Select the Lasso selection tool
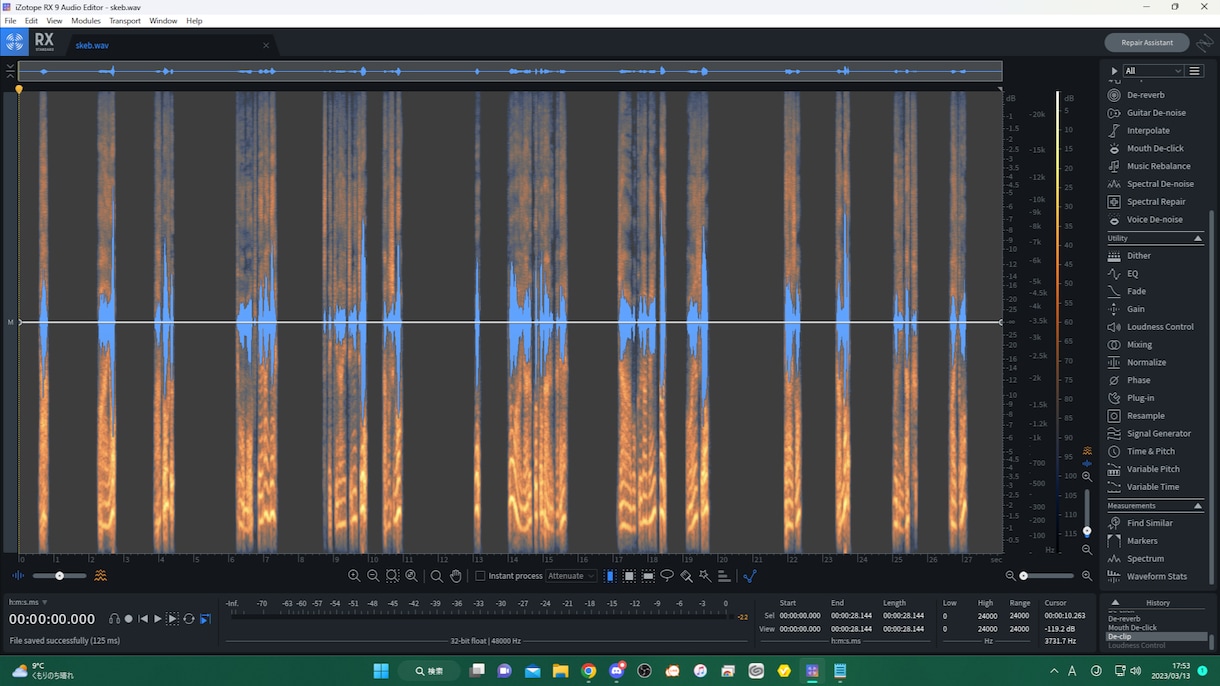 point(667,576)
